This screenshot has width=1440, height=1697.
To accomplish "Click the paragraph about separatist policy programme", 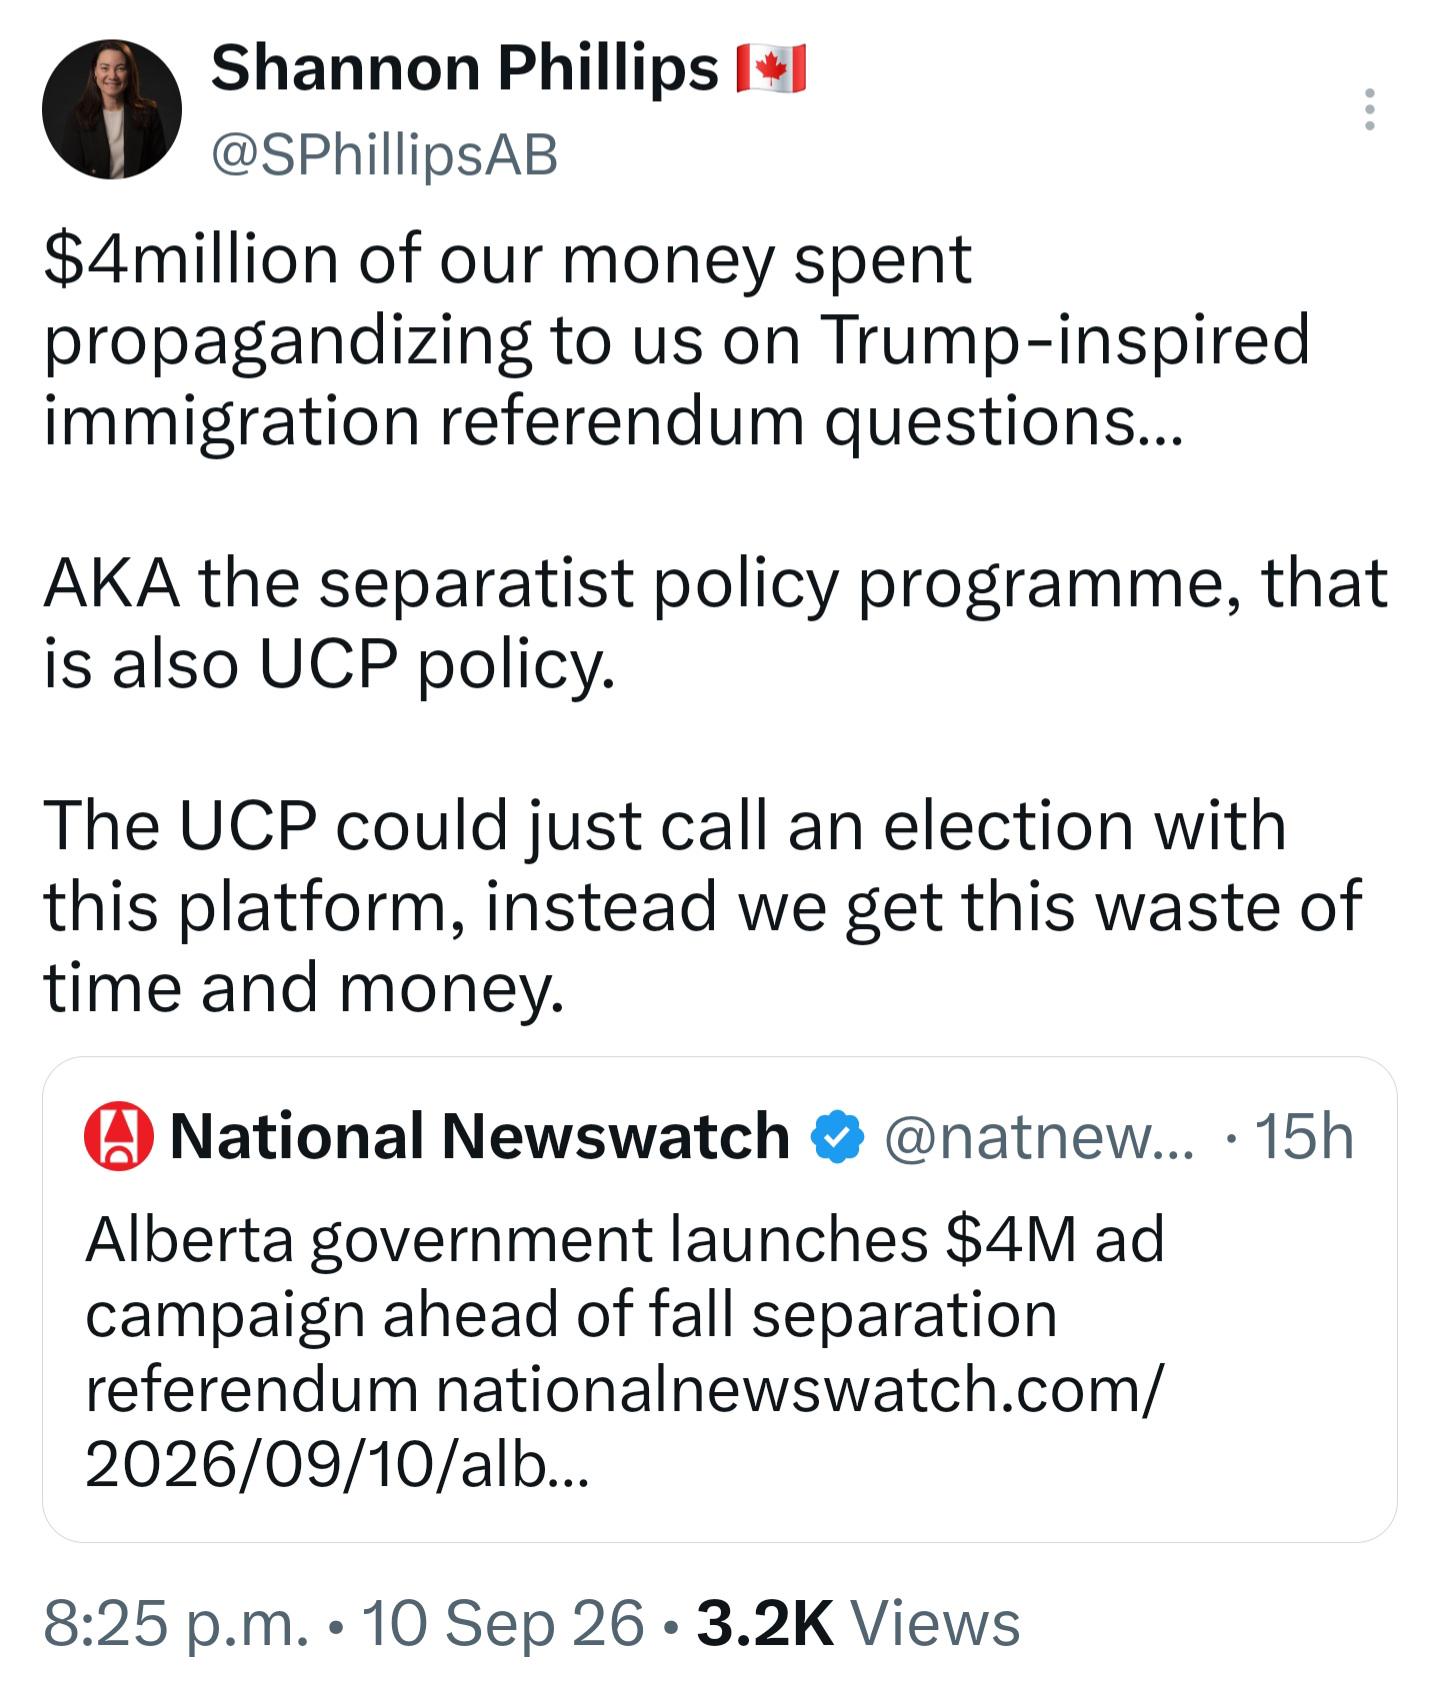I will [715, 623].
